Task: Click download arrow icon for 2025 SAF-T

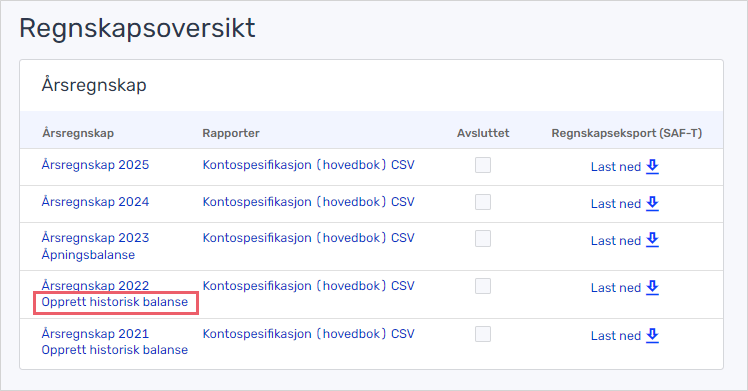Action: pos(653,166)
